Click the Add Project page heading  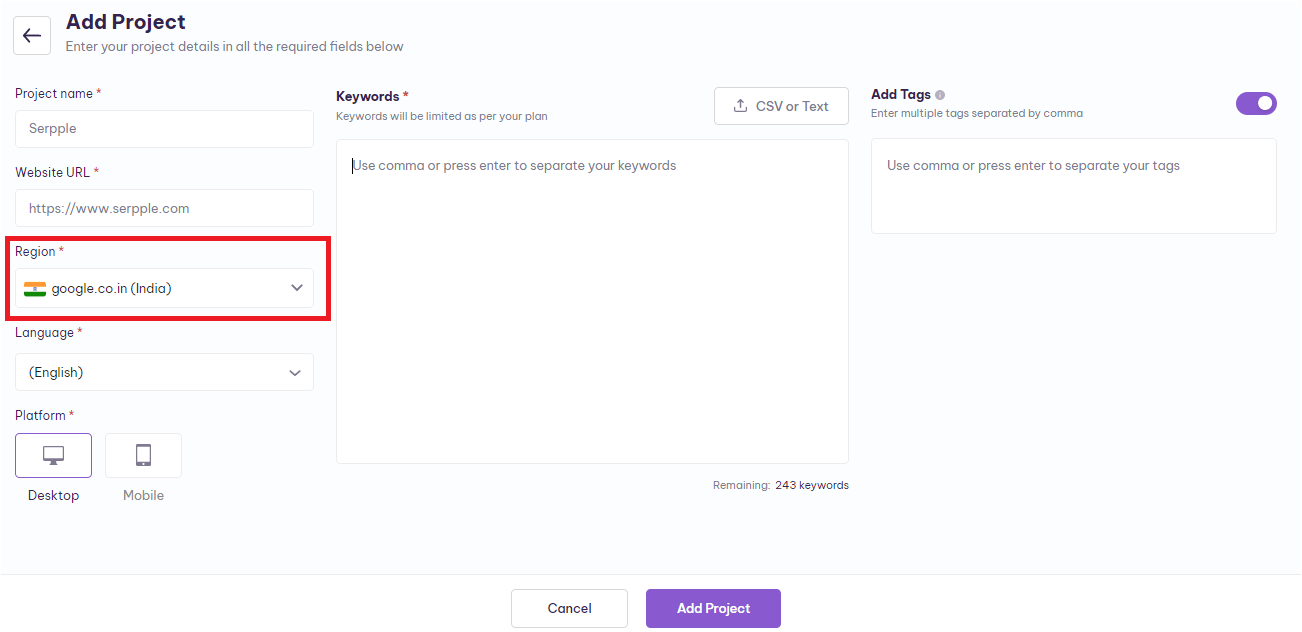126,21
